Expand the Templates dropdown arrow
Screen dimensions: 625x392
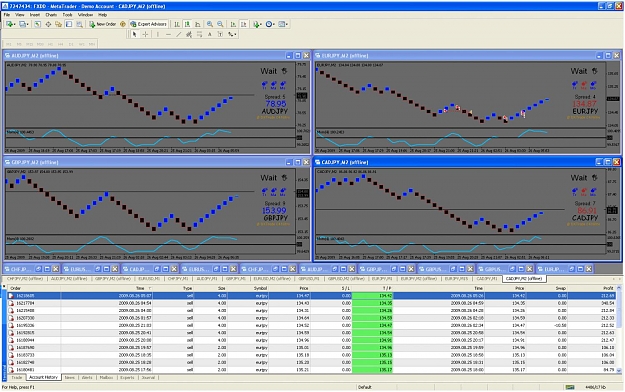tap(287, 24)
